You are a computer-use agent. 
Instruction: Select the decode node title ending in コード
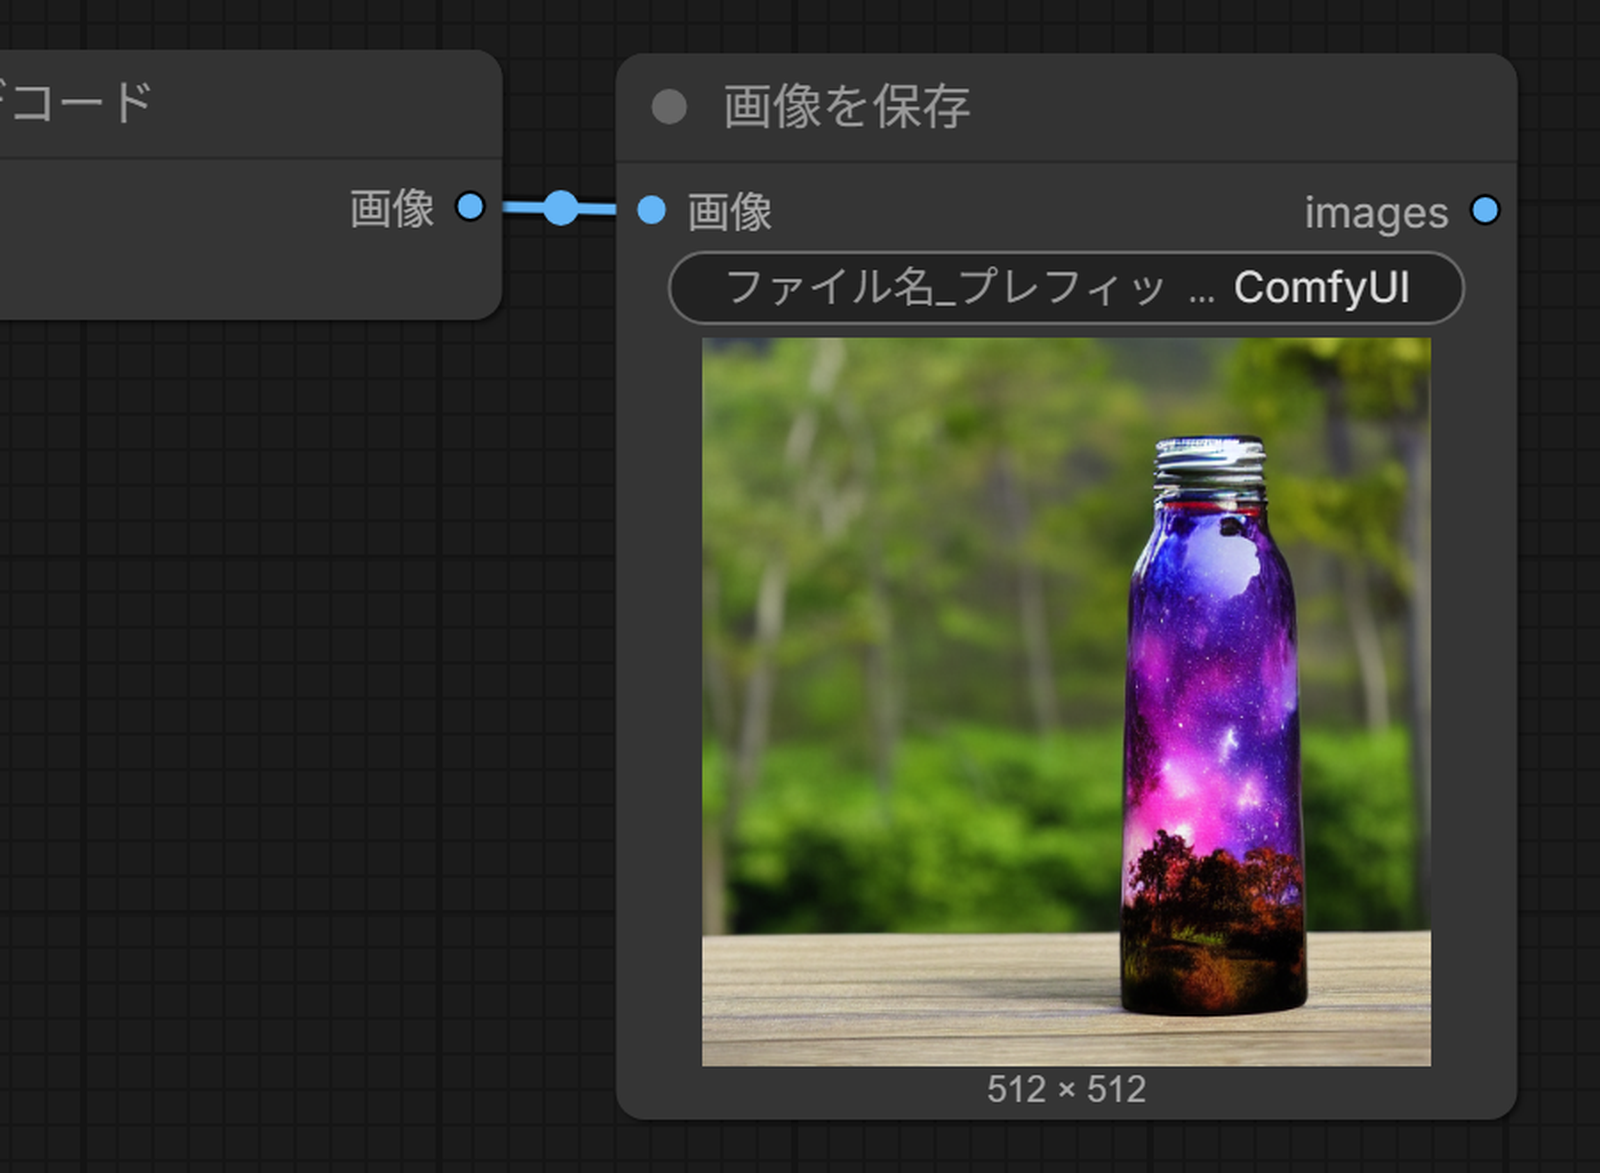click(x=75, y=102)
